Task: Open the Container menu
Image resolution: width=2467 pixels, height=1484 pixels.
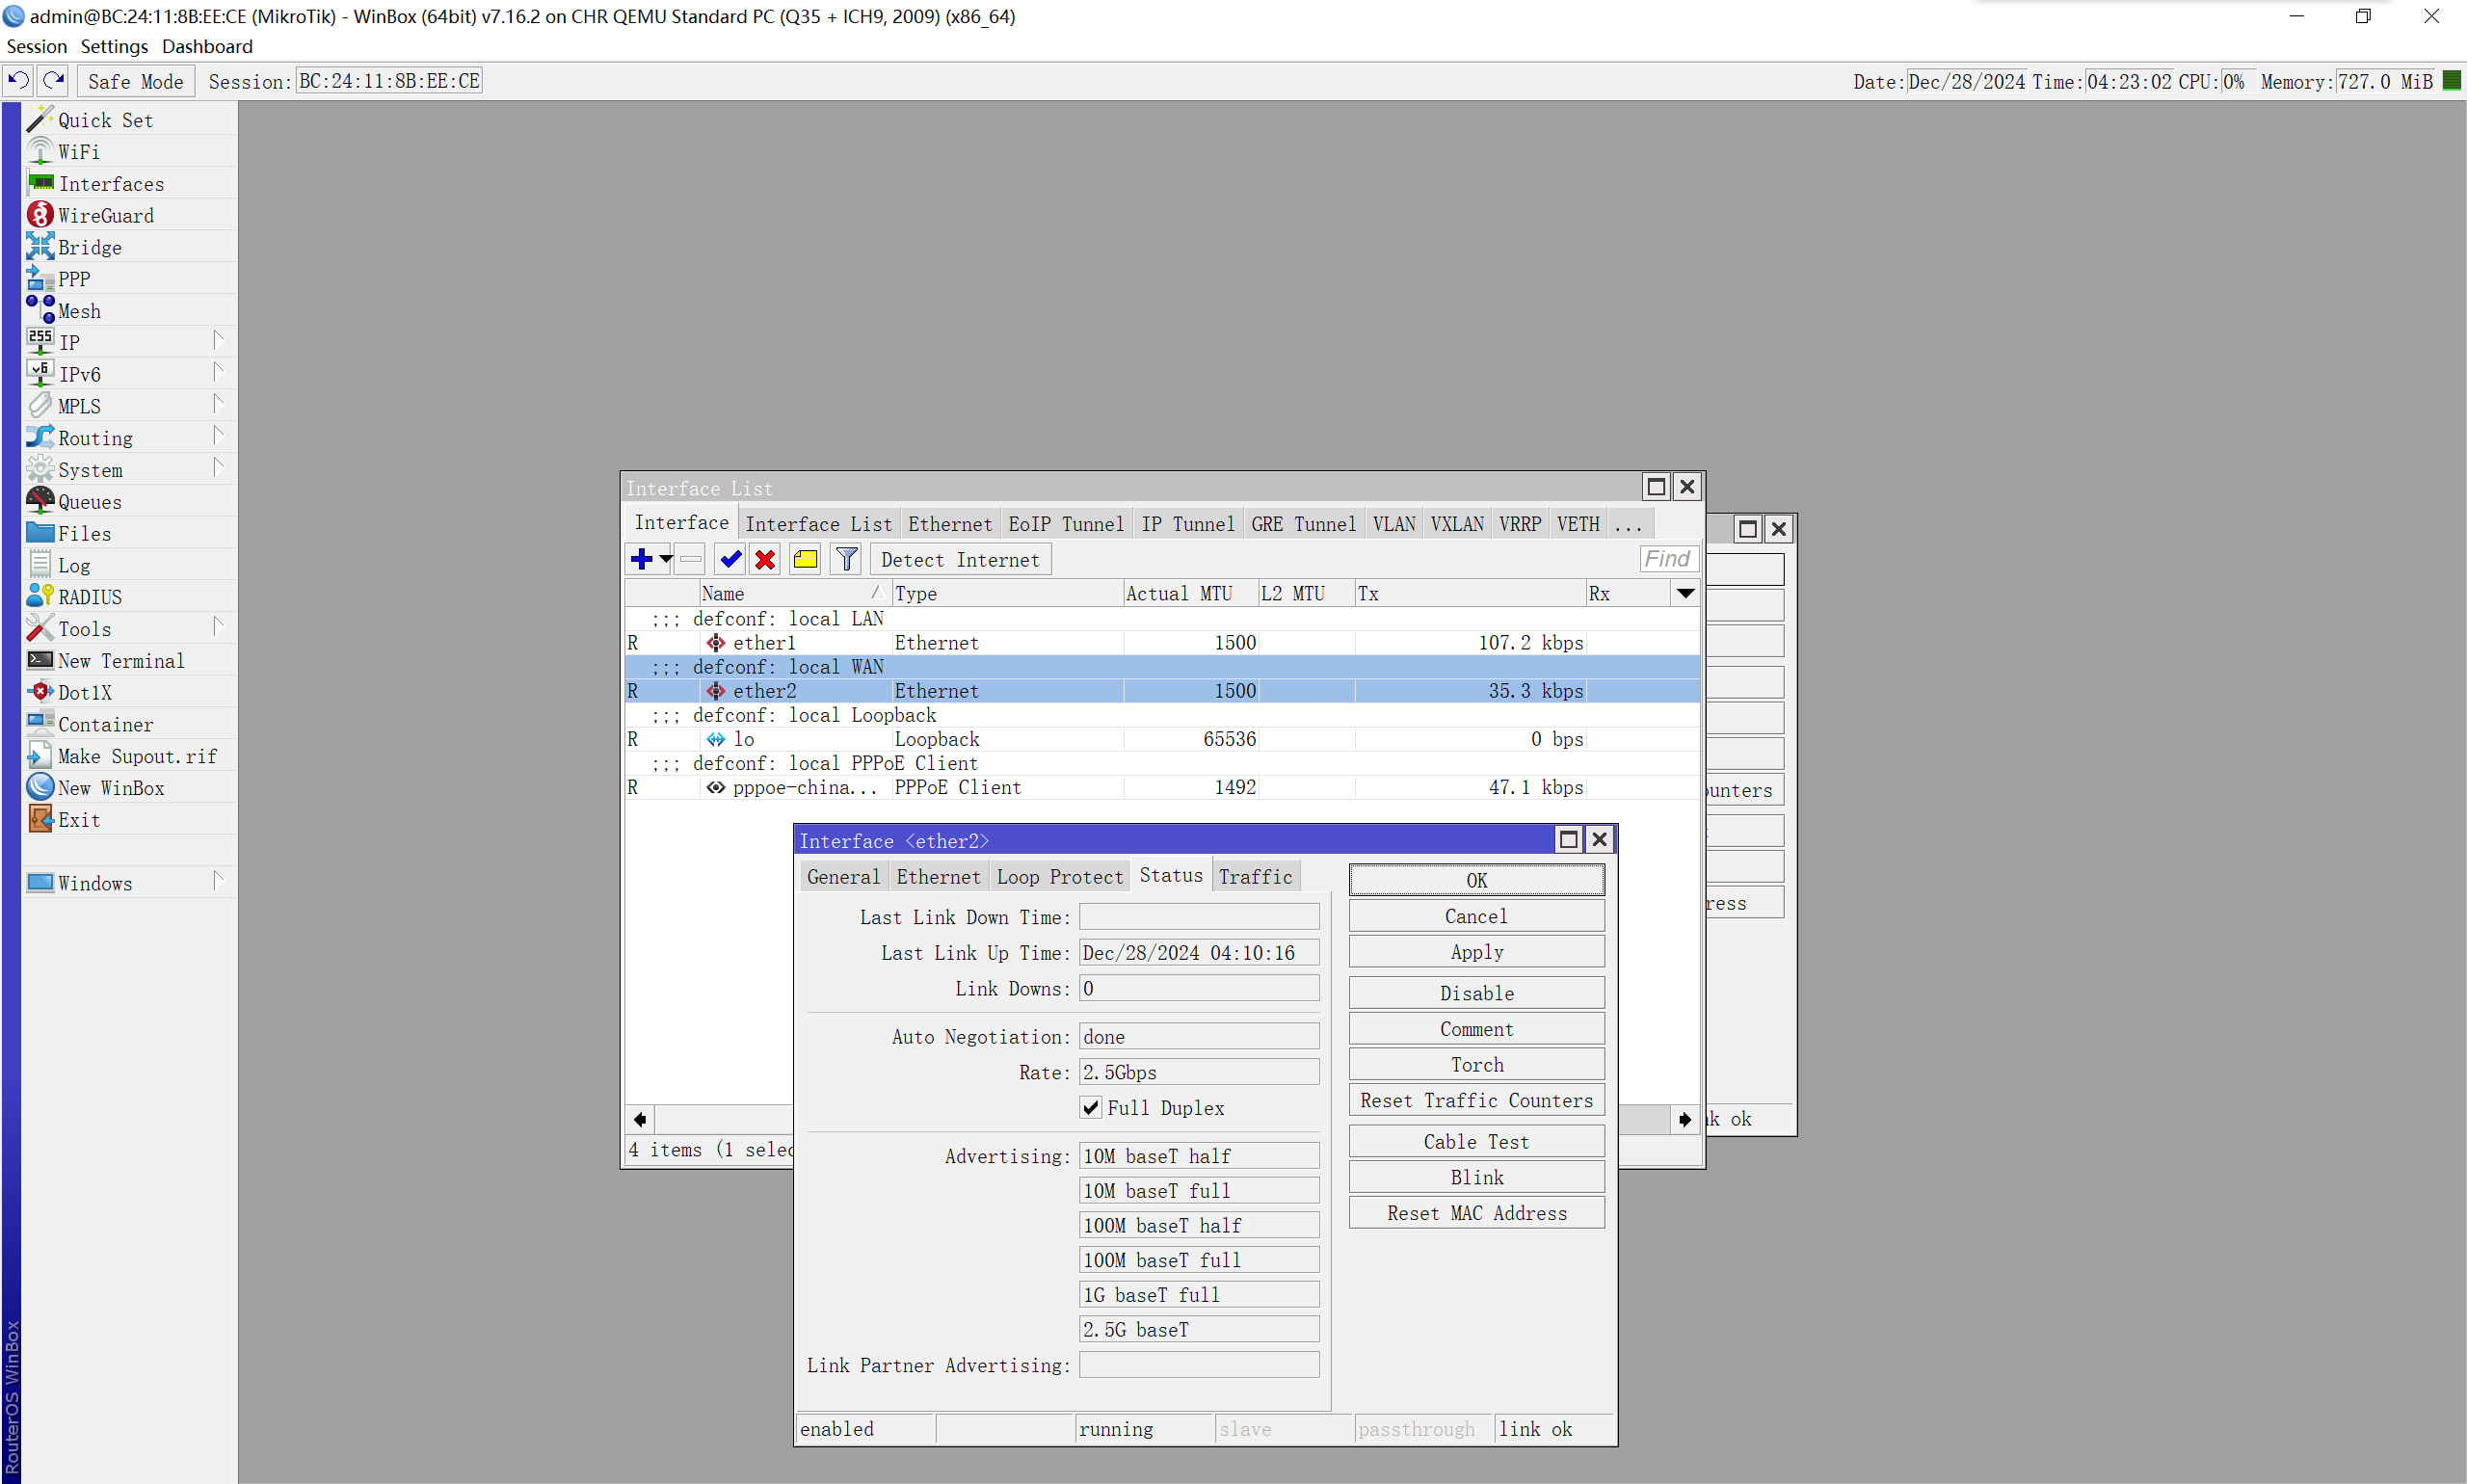Action: (x=130, y=724)
